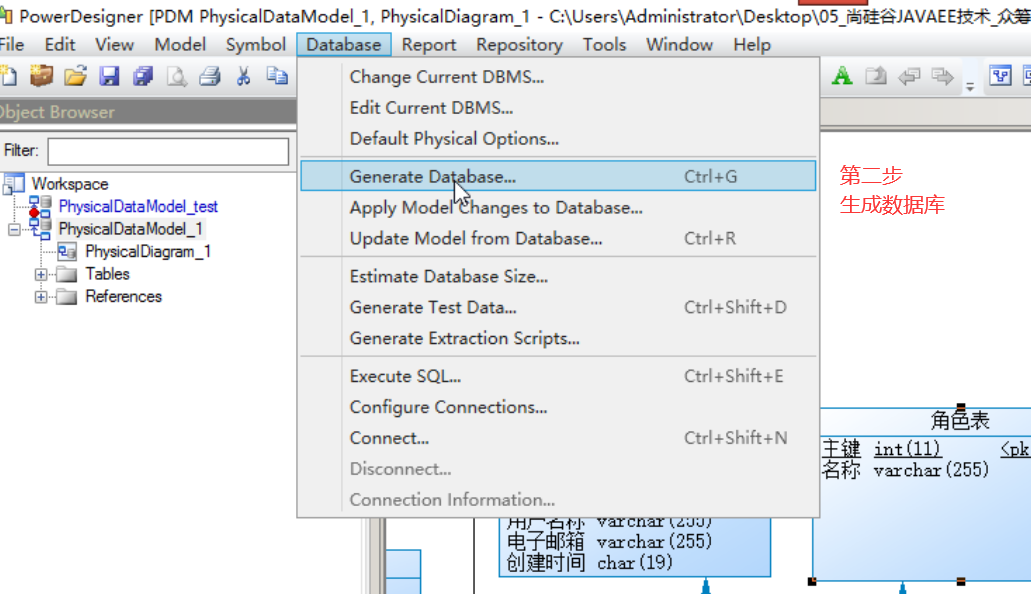The height and width of the screenshot is (594, 1031).
Task: Click the Tables folder icon
Action: 66,274
